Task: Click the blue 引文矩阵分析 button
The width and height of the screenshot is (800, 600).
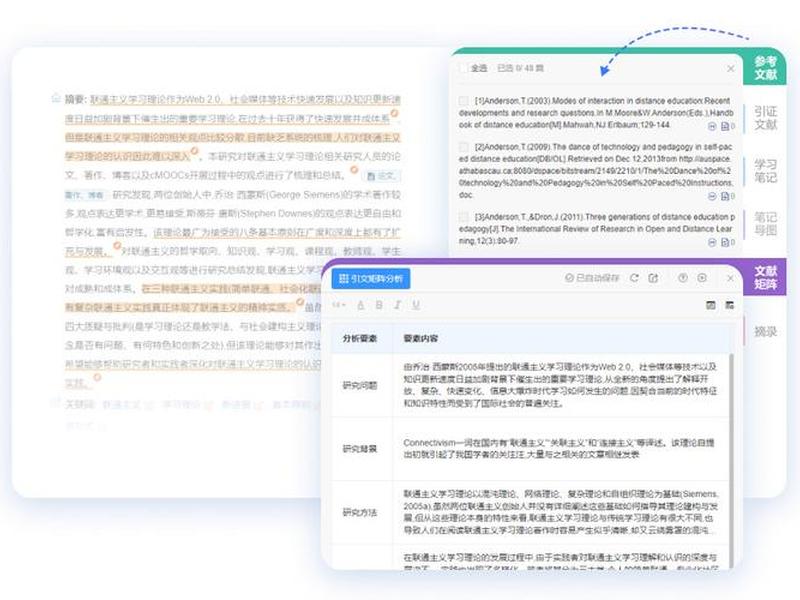Action: pyautogui.click(x=371, y=279)
